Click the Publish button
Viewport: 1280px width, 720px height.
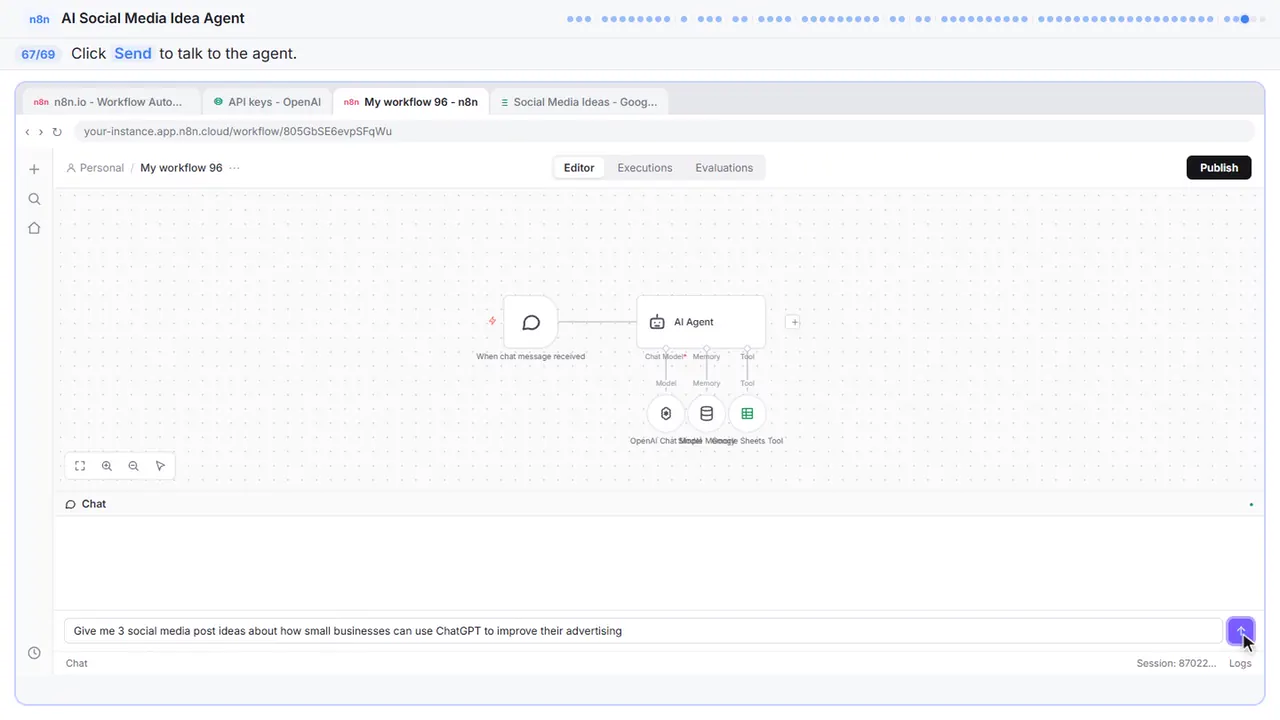tap(1219, 168)
